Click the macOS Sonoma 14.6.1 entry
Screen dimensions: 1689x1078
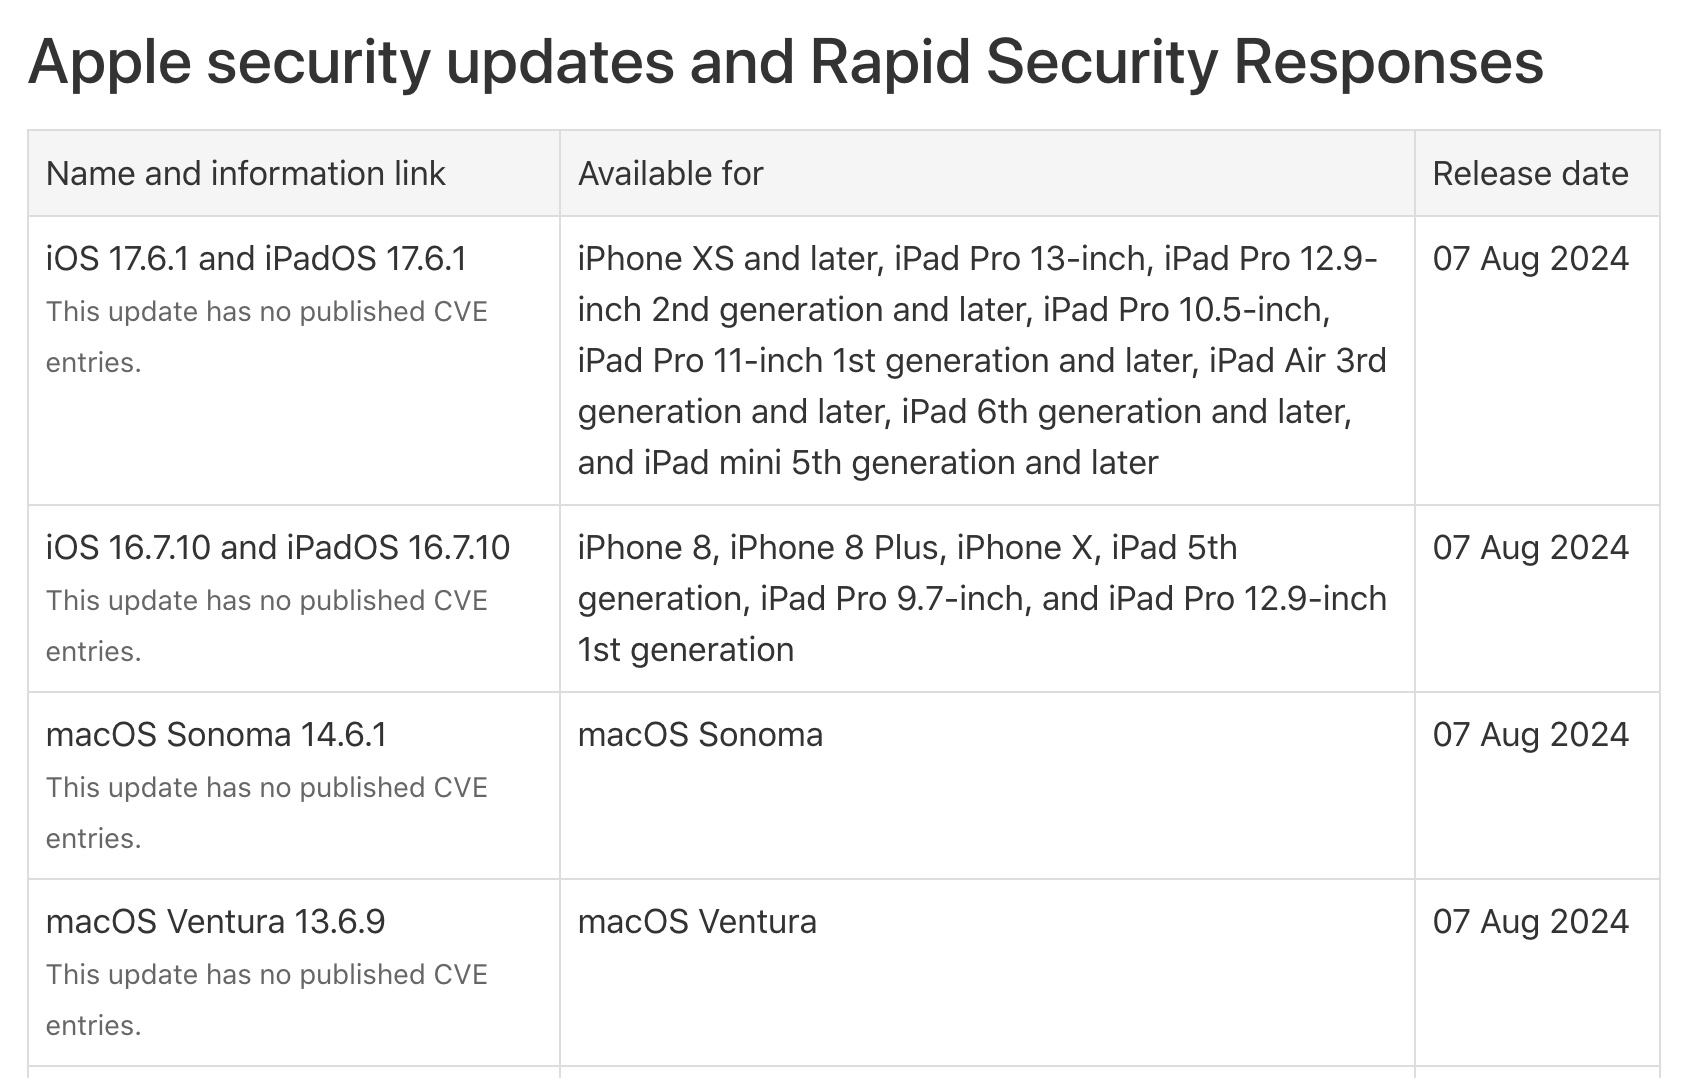pyautogui.click(x=216, y=735)
